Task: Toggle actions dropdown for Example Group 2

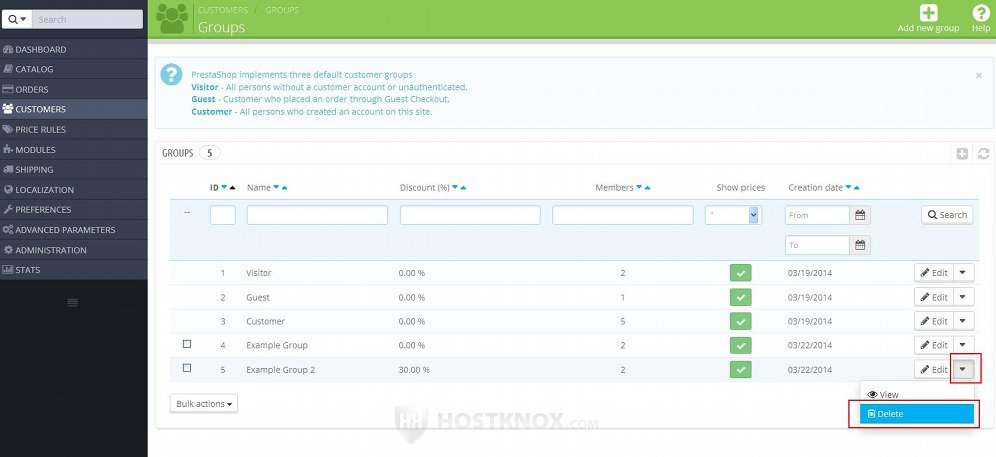Action: (x=964, y=369)
